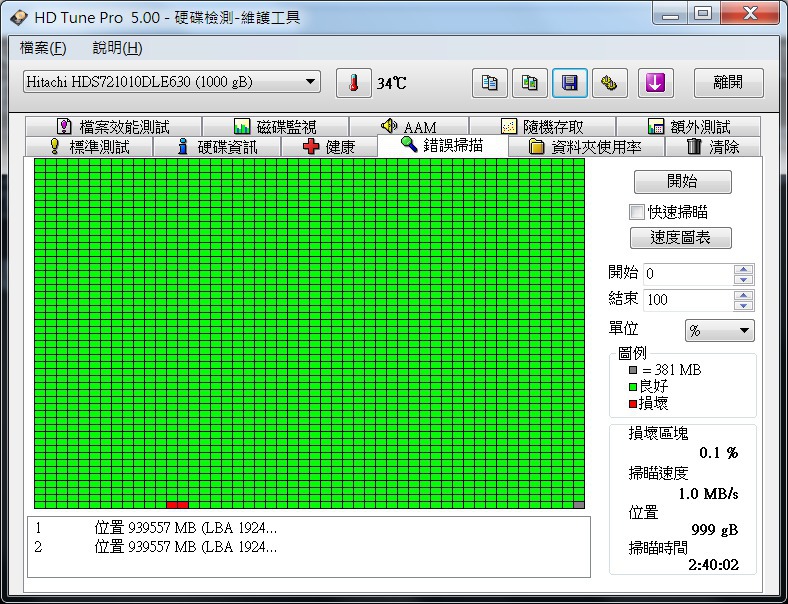Switch to the 資料夾使用率 tab
788x604 pixels.
(x=586, y=147)
